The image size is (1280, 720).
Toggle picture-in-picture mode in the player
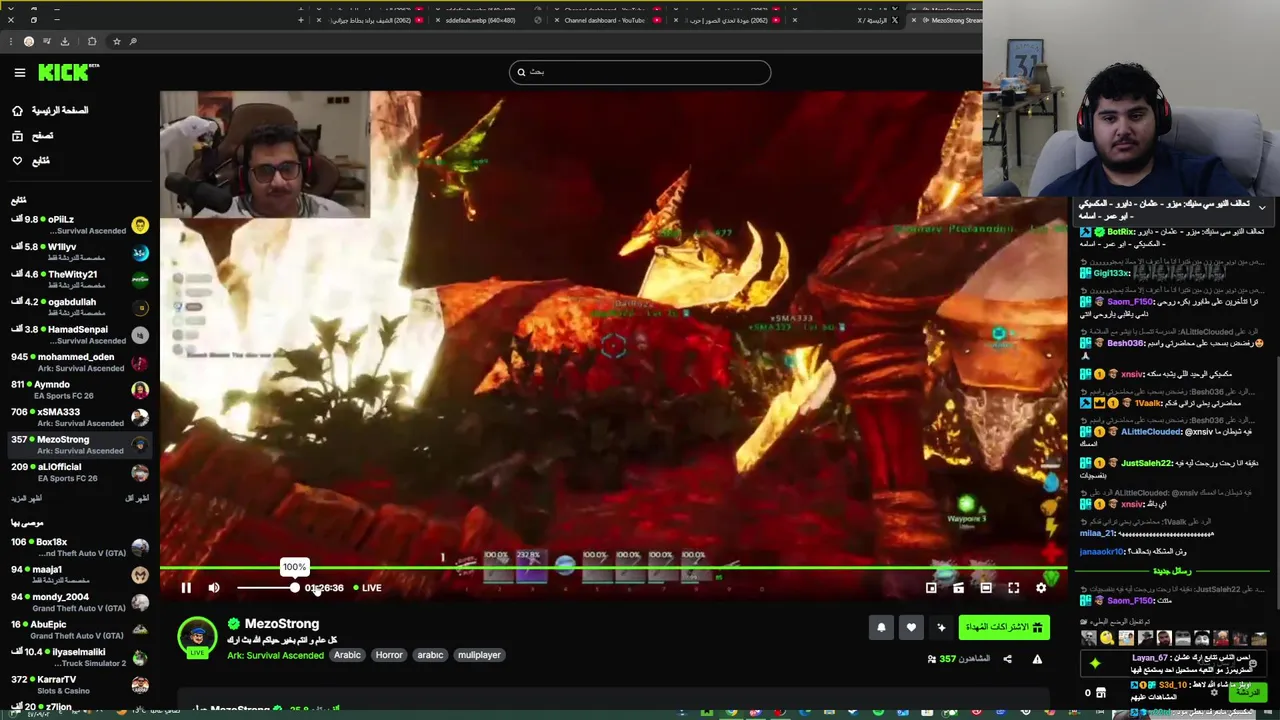point(931,588)
